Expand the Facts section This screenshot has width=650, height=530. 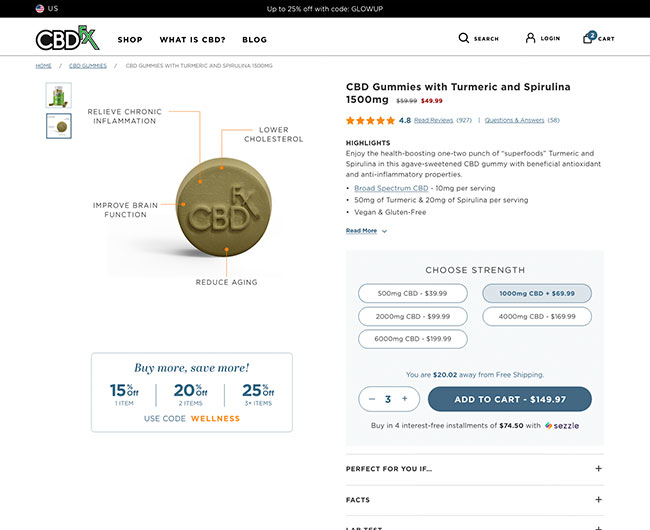(475, 500)
